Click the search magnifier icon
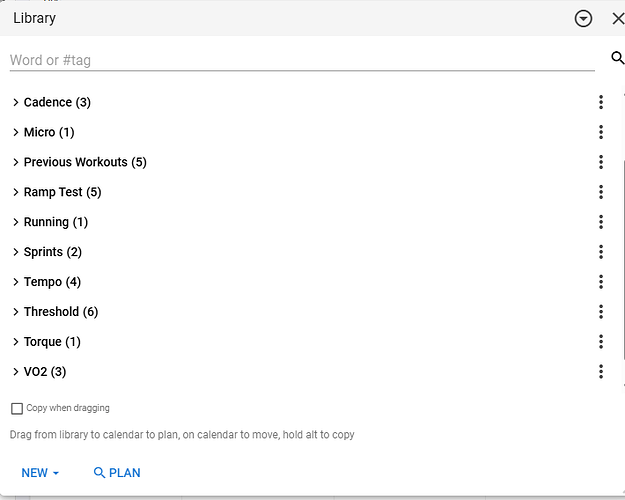 (x=617, y=59)
